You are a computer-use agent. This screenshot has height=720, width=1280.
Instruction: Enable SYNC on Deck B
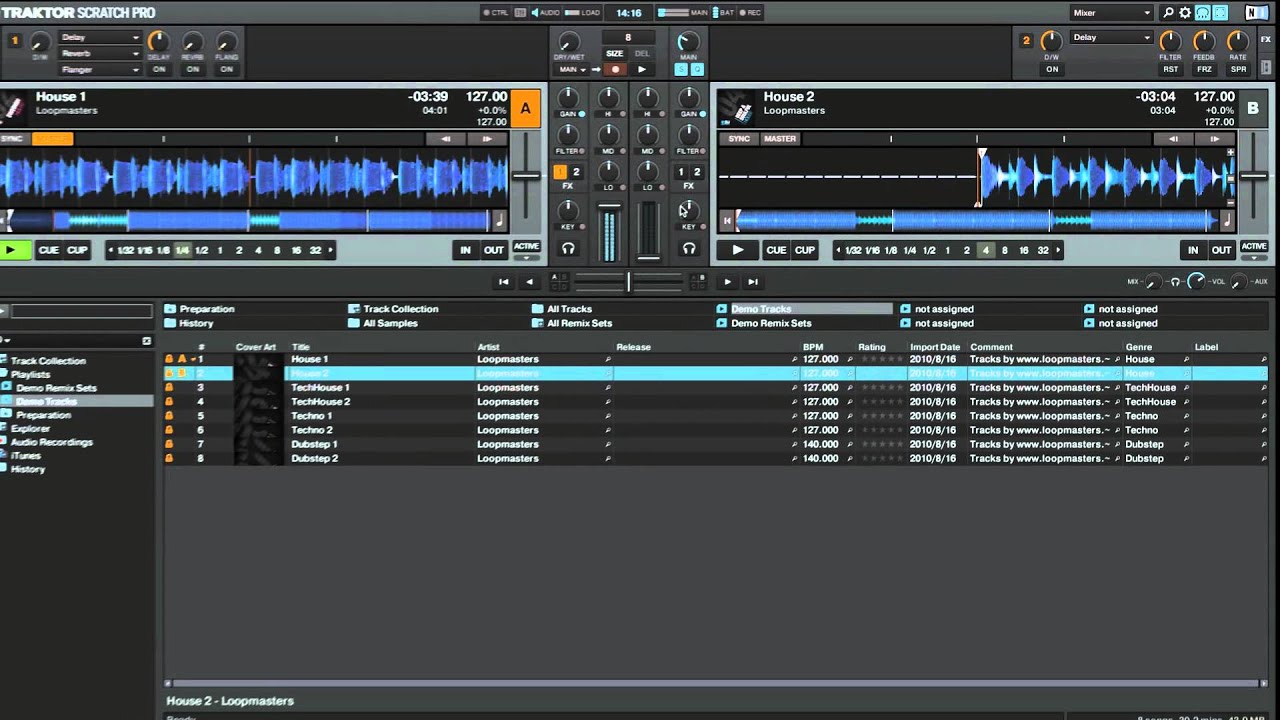coord(739,139)
